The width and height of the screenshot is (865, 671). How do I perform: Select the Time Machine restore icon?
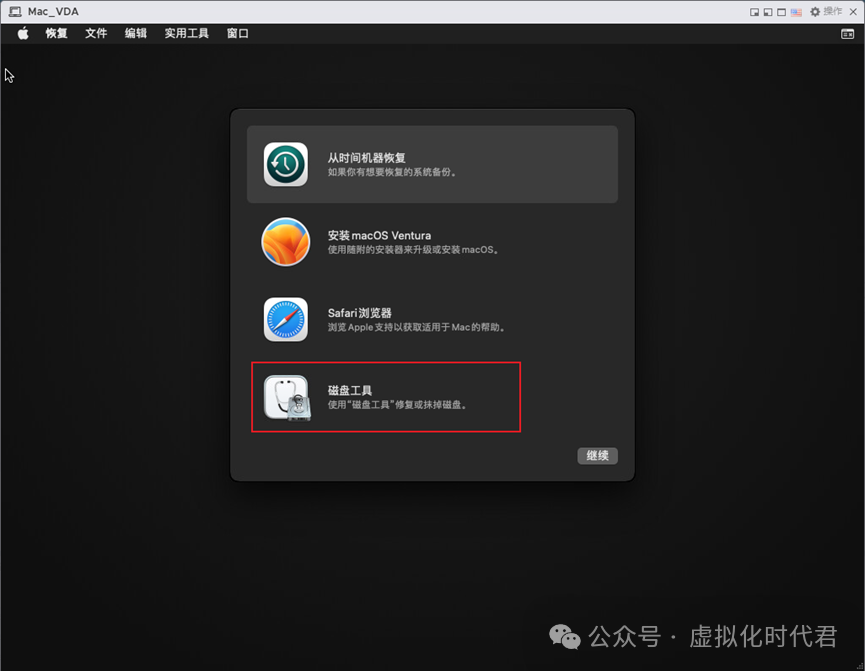(285, 164)
